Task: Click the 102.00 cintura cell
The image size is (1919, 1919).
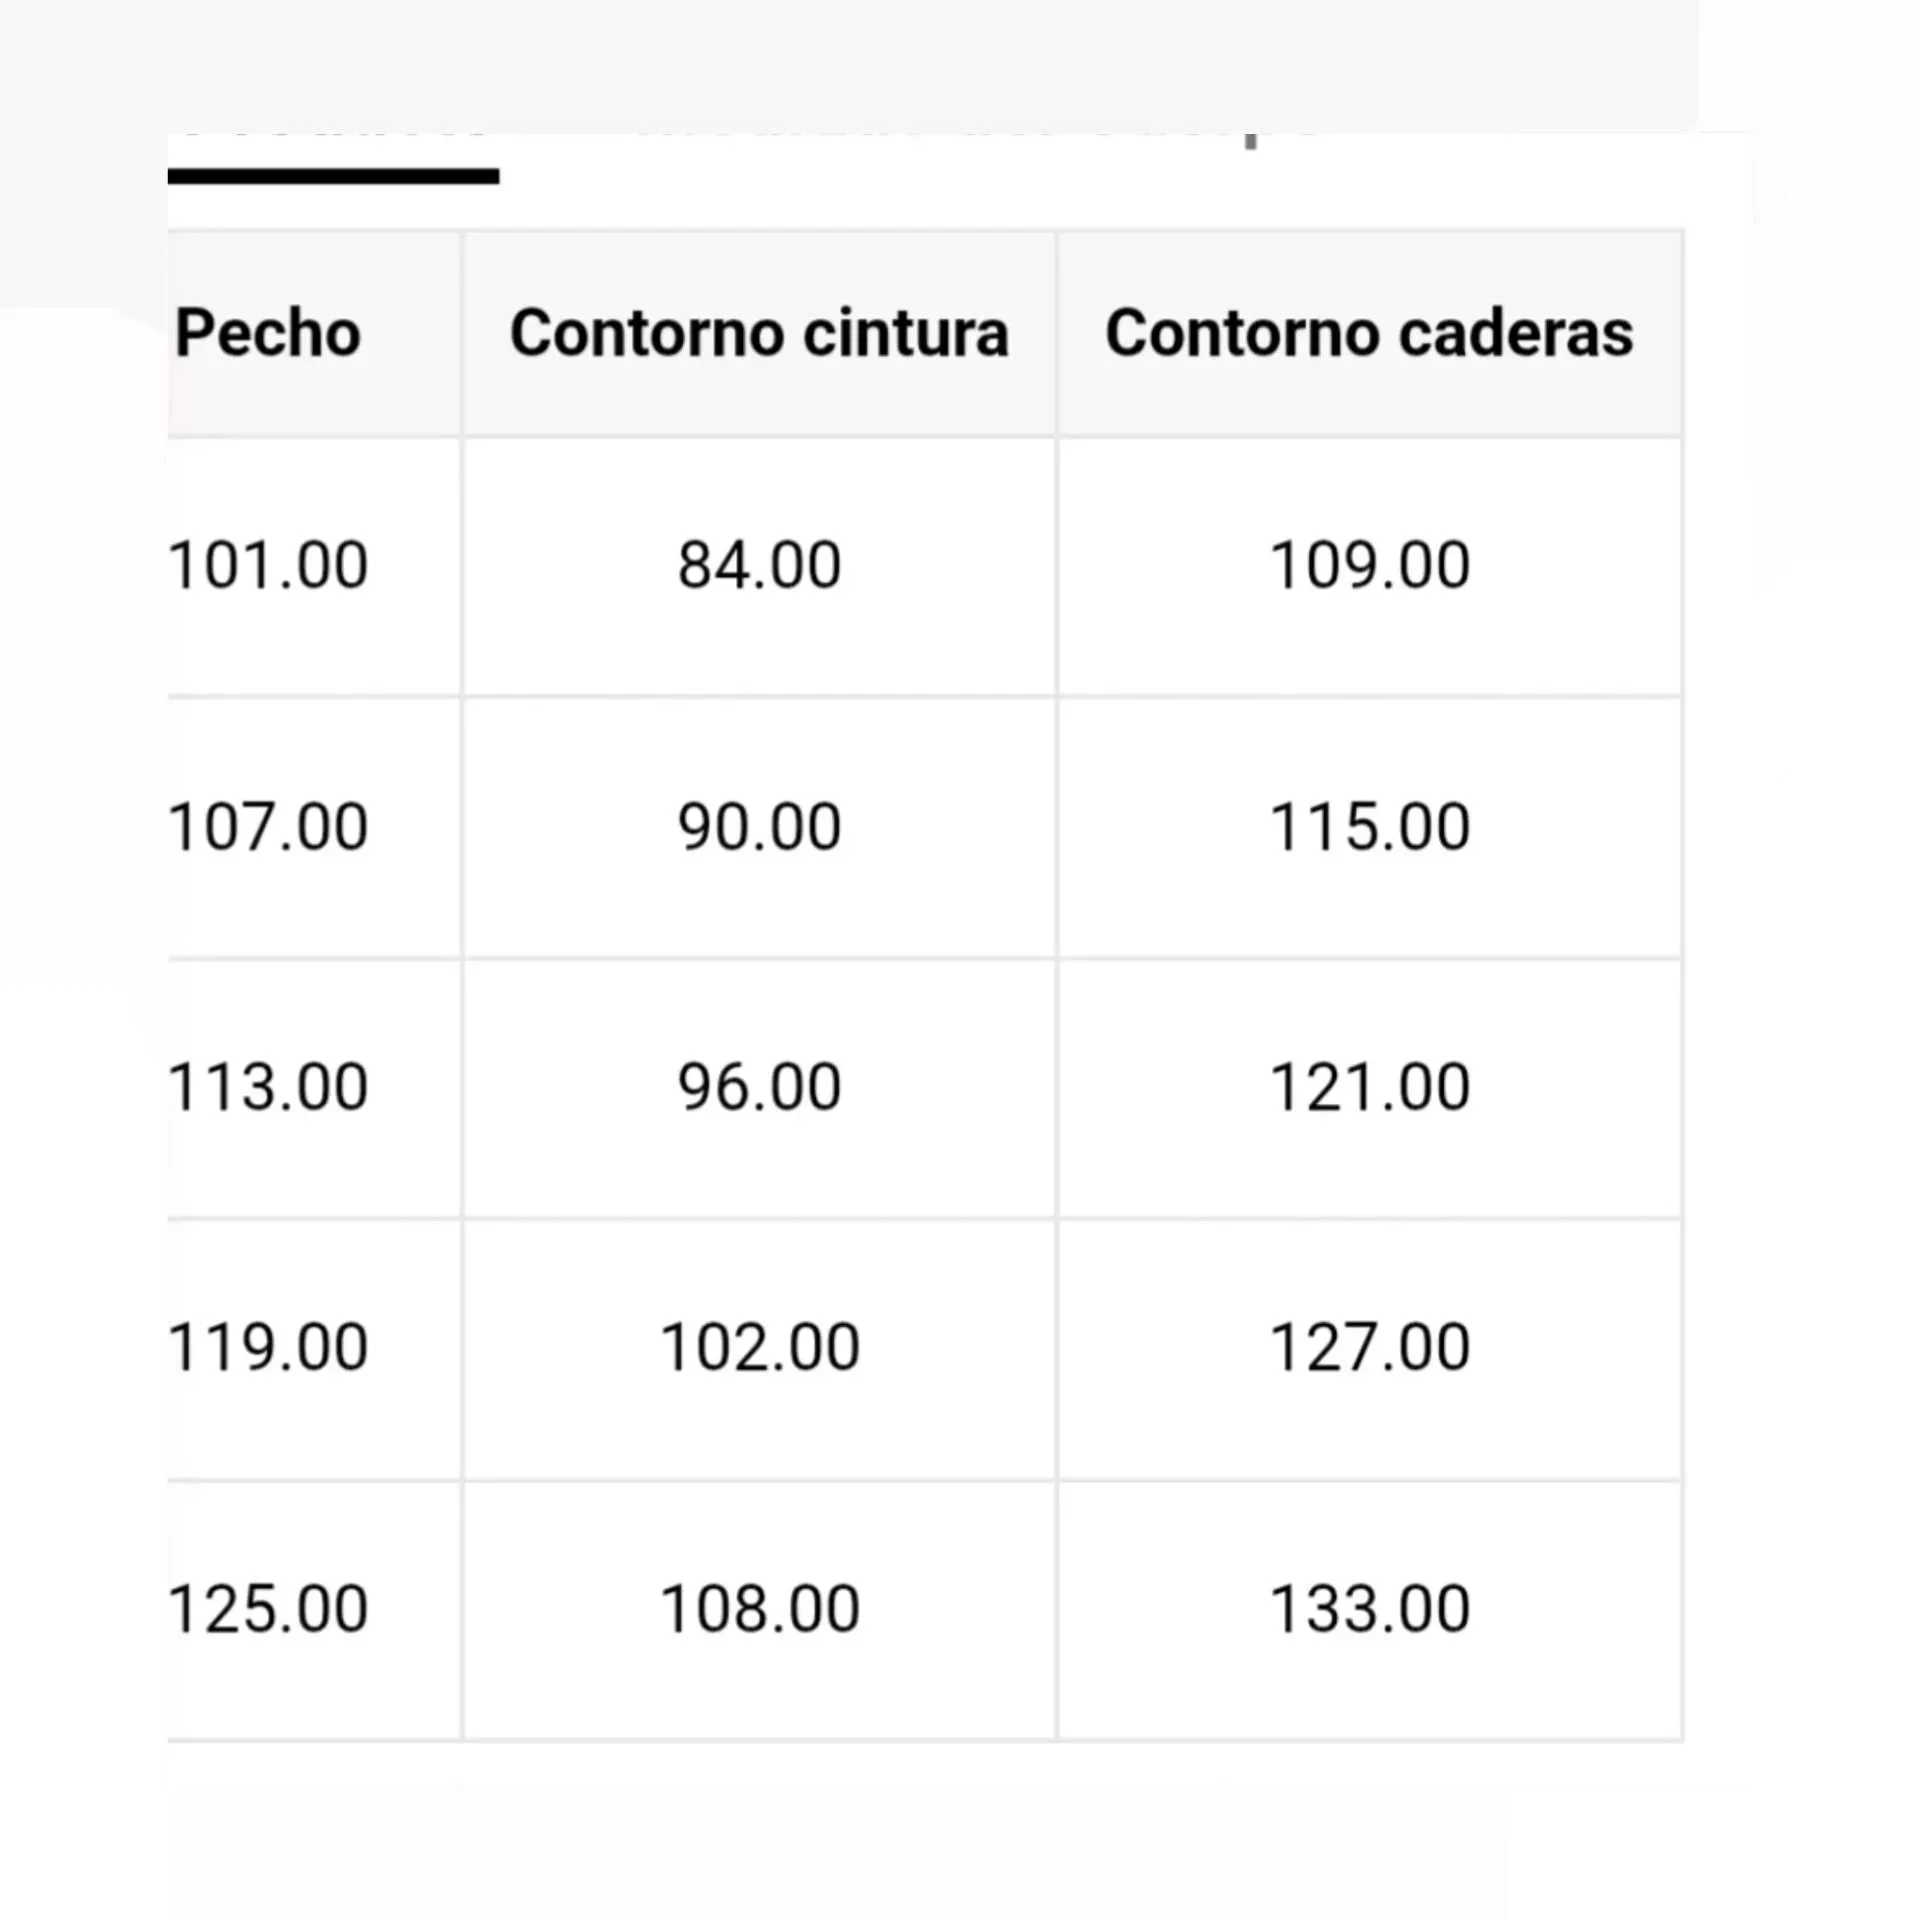Action: (759, 1347)
